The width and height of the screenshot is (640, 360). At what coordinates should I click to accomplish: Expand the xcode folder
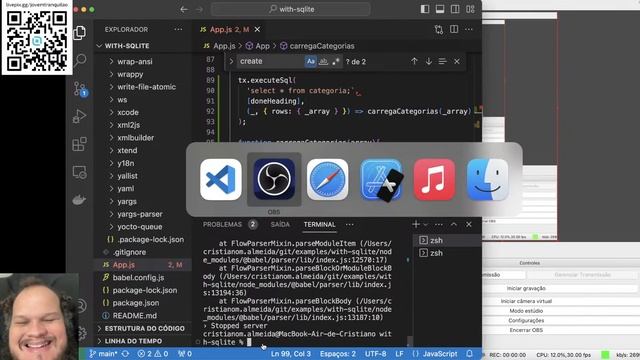128,112
